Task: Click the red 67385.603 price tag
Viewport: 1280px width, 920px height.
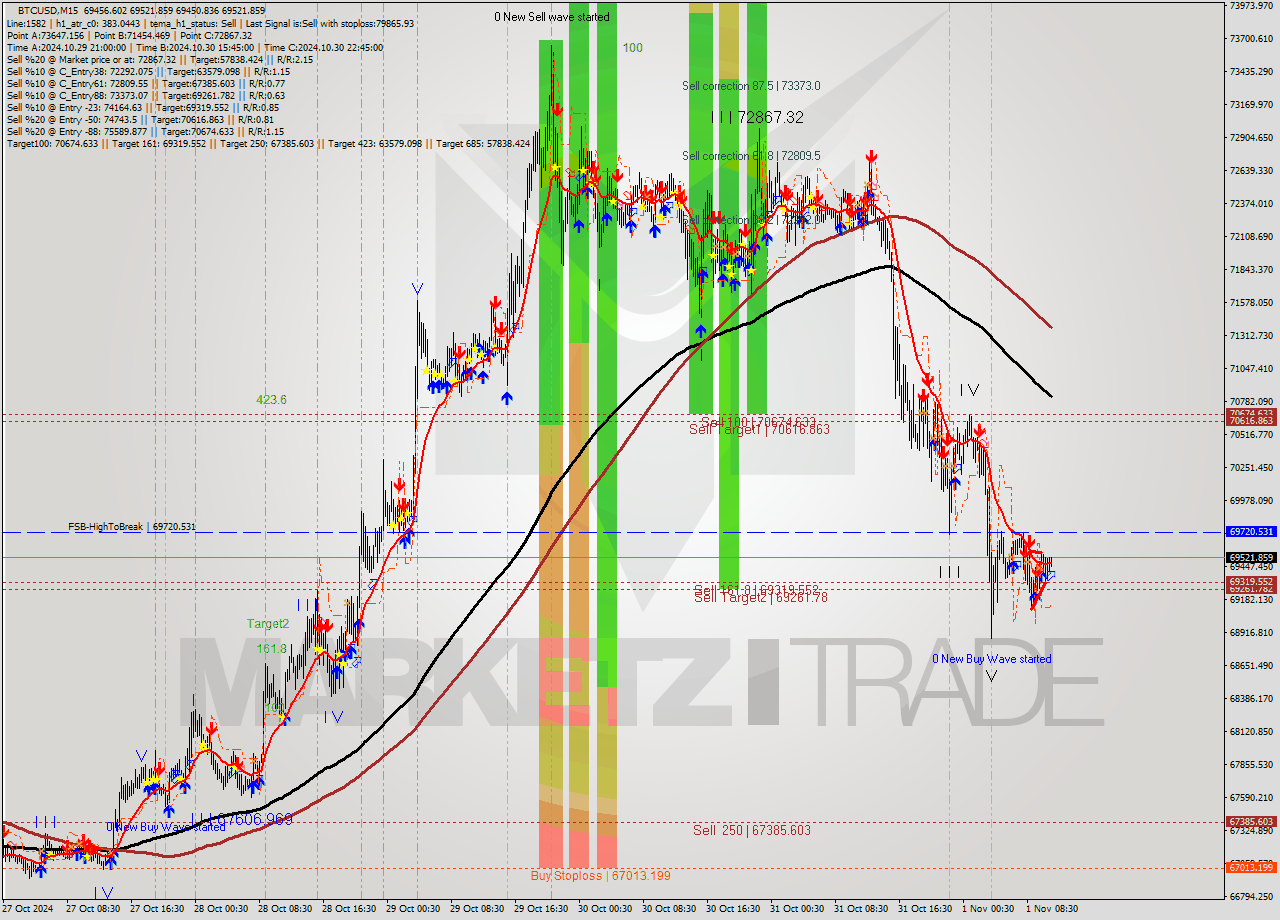Action: [x=1251, y=821]
